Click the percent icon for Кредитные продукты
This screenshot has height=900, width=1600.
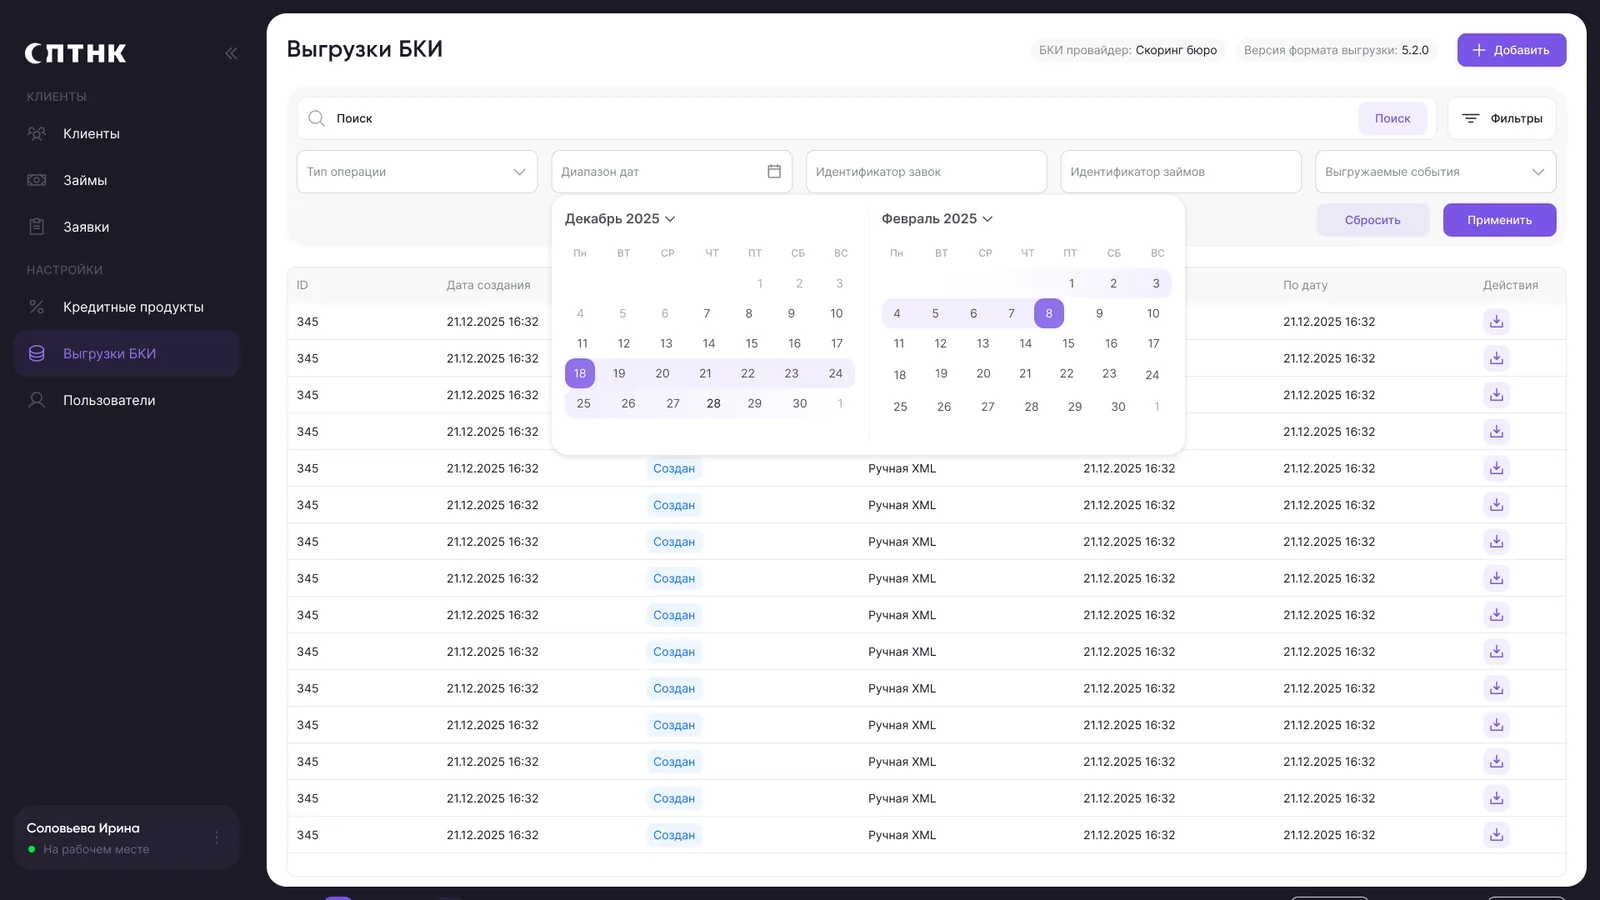pyautogui.click(x=37, y=307)
